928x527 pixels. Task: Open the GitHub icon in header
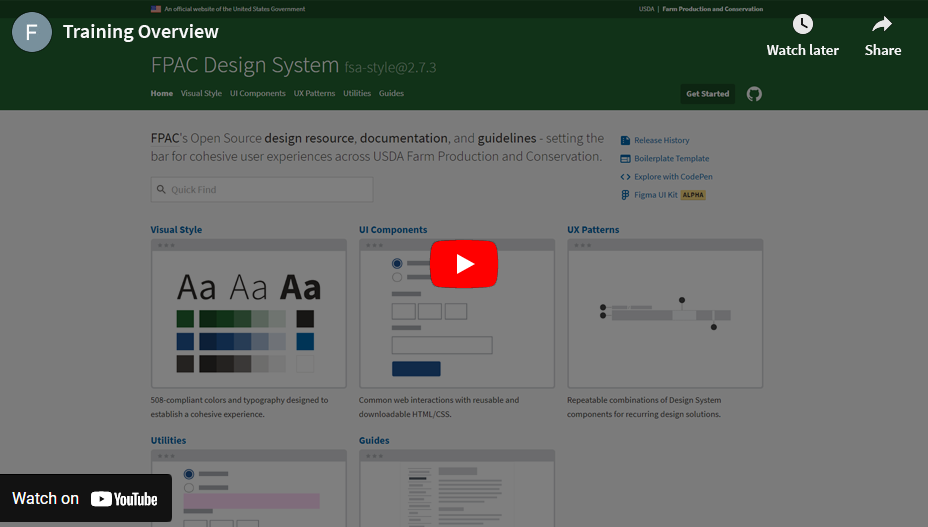(754, 94)
